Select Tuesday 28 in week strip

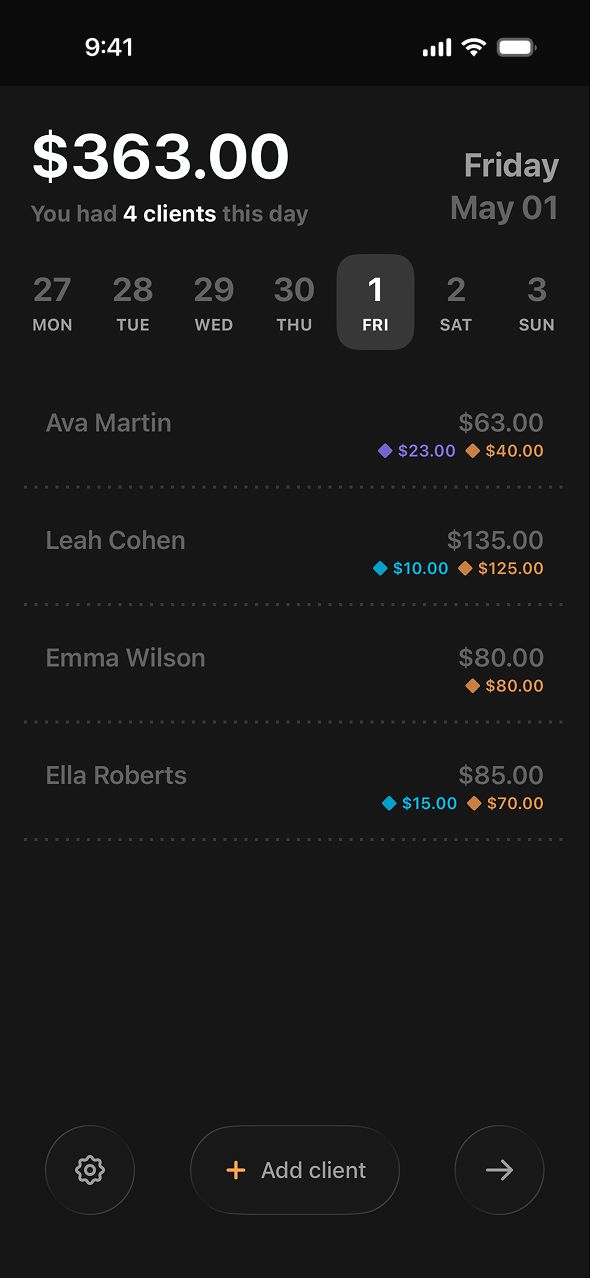tap(133, 302)
